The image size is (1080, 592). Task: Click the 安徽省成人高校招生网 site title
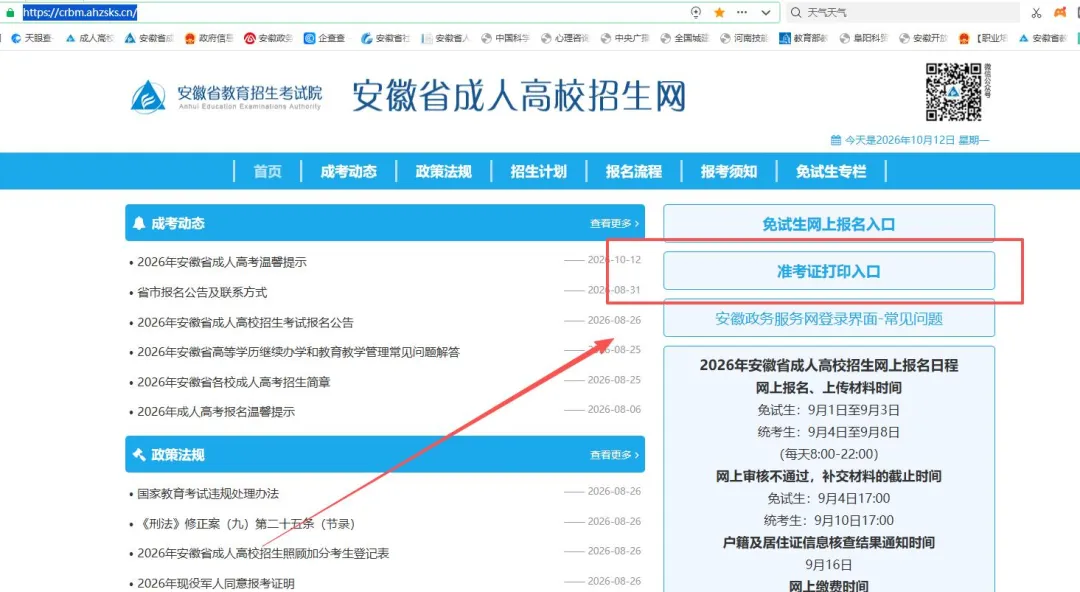519,96
